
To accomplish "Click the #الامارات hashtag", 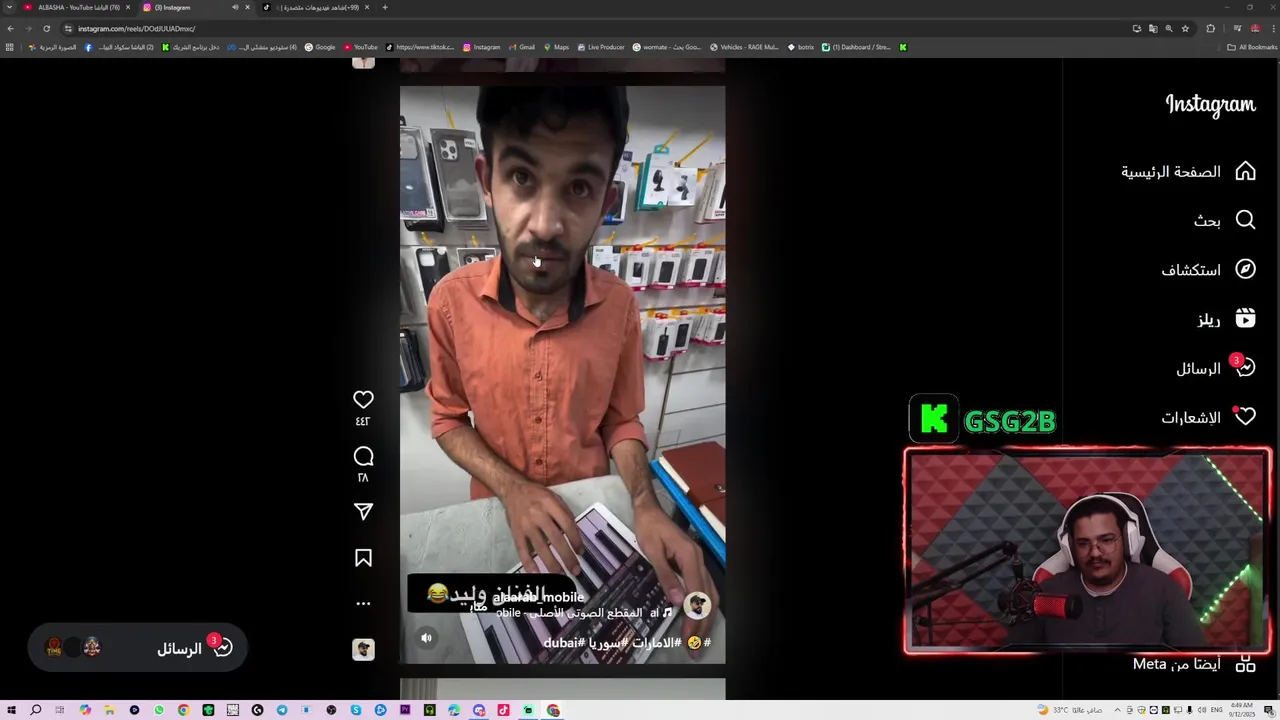I will coord(658,642).
